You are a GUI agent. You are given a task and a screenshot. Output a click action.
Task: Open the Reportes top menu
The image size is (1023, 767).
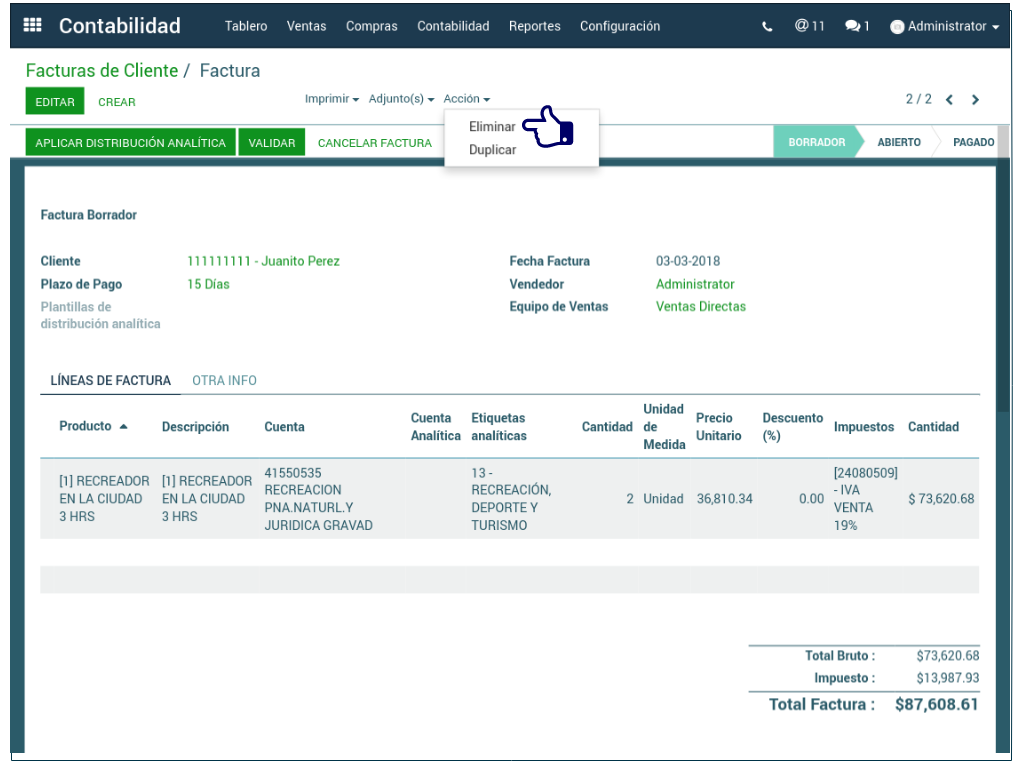click(534, 26)
